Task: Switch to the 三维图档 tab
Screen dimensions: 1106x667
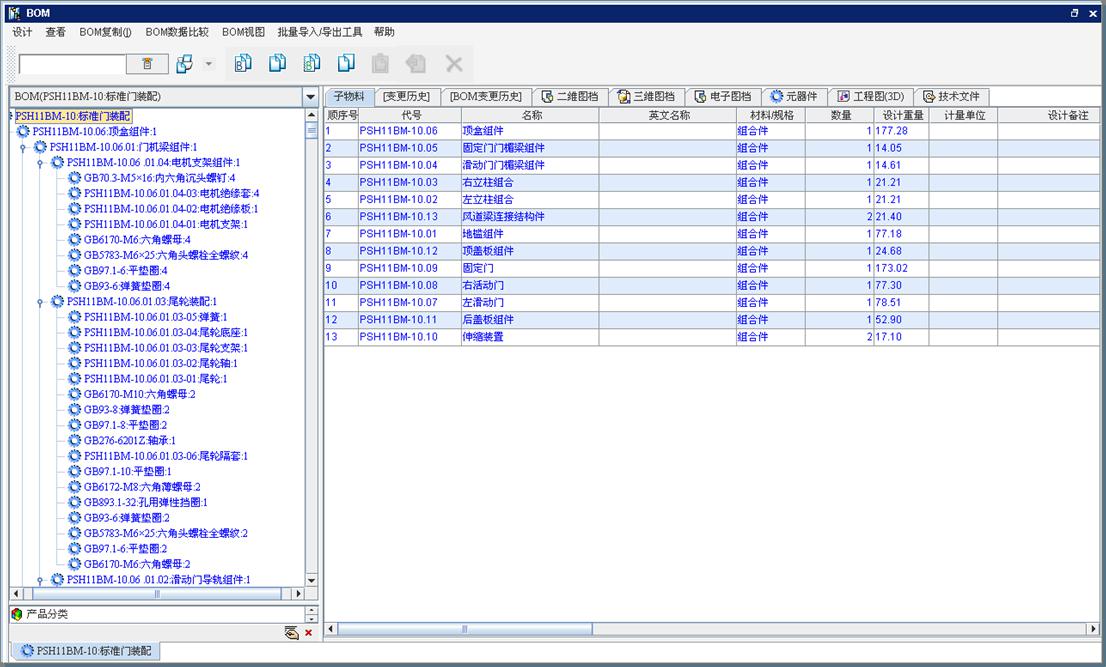Action: [x=645, y=97]
